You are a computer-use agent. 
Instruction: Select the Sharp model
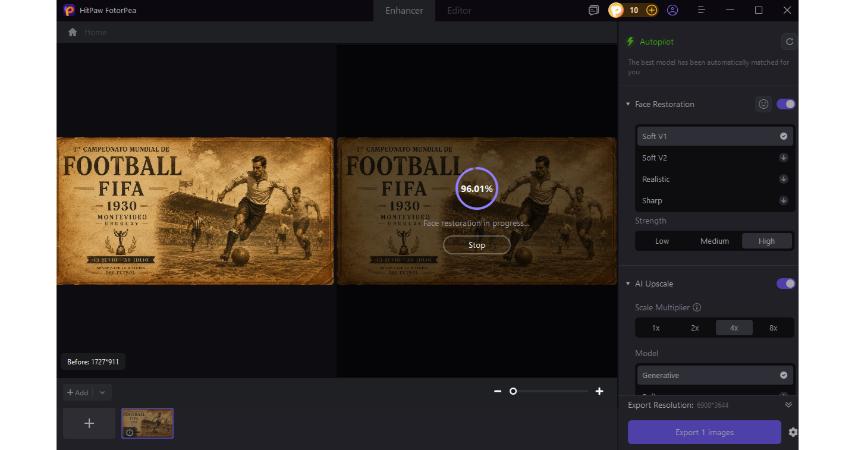click(x=714, y=200)
